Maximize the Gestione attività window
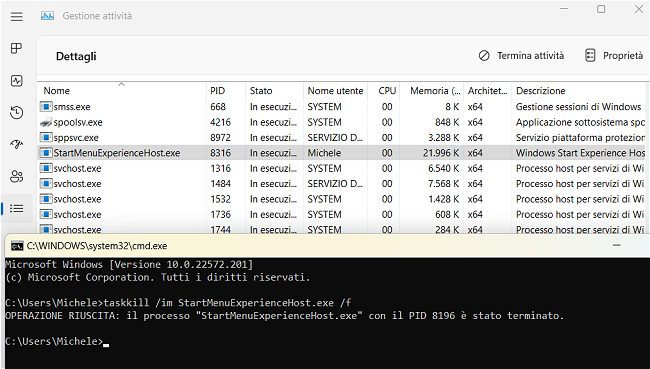The height and width of the screenshot is (369, 650). tap(601, 9)
